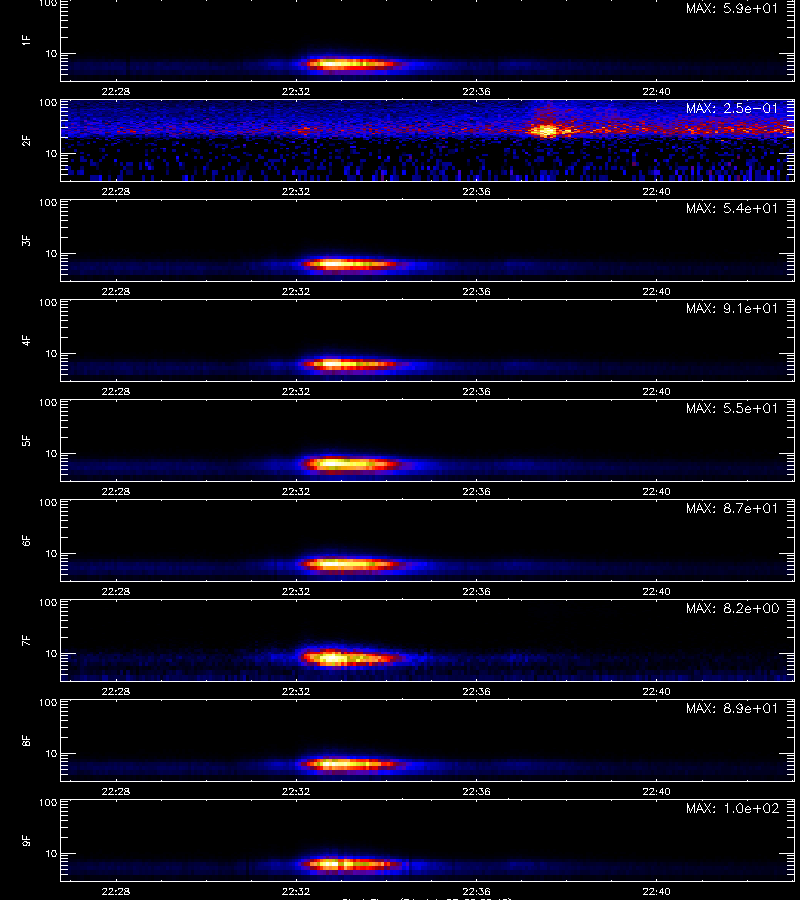Click the 22:36 time label under panel 3F
This screenshot has width=800, height=900.
pos(476,292)
